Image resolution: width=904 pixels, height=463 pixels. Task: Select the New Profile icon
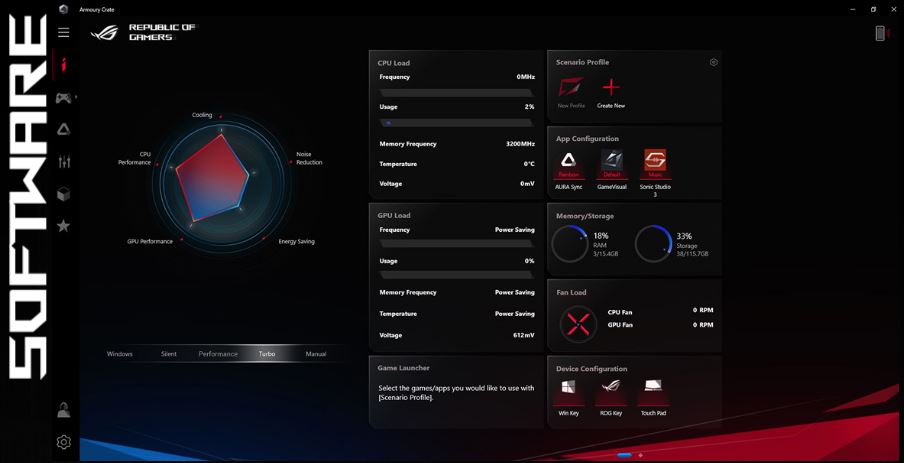point(571,88)
